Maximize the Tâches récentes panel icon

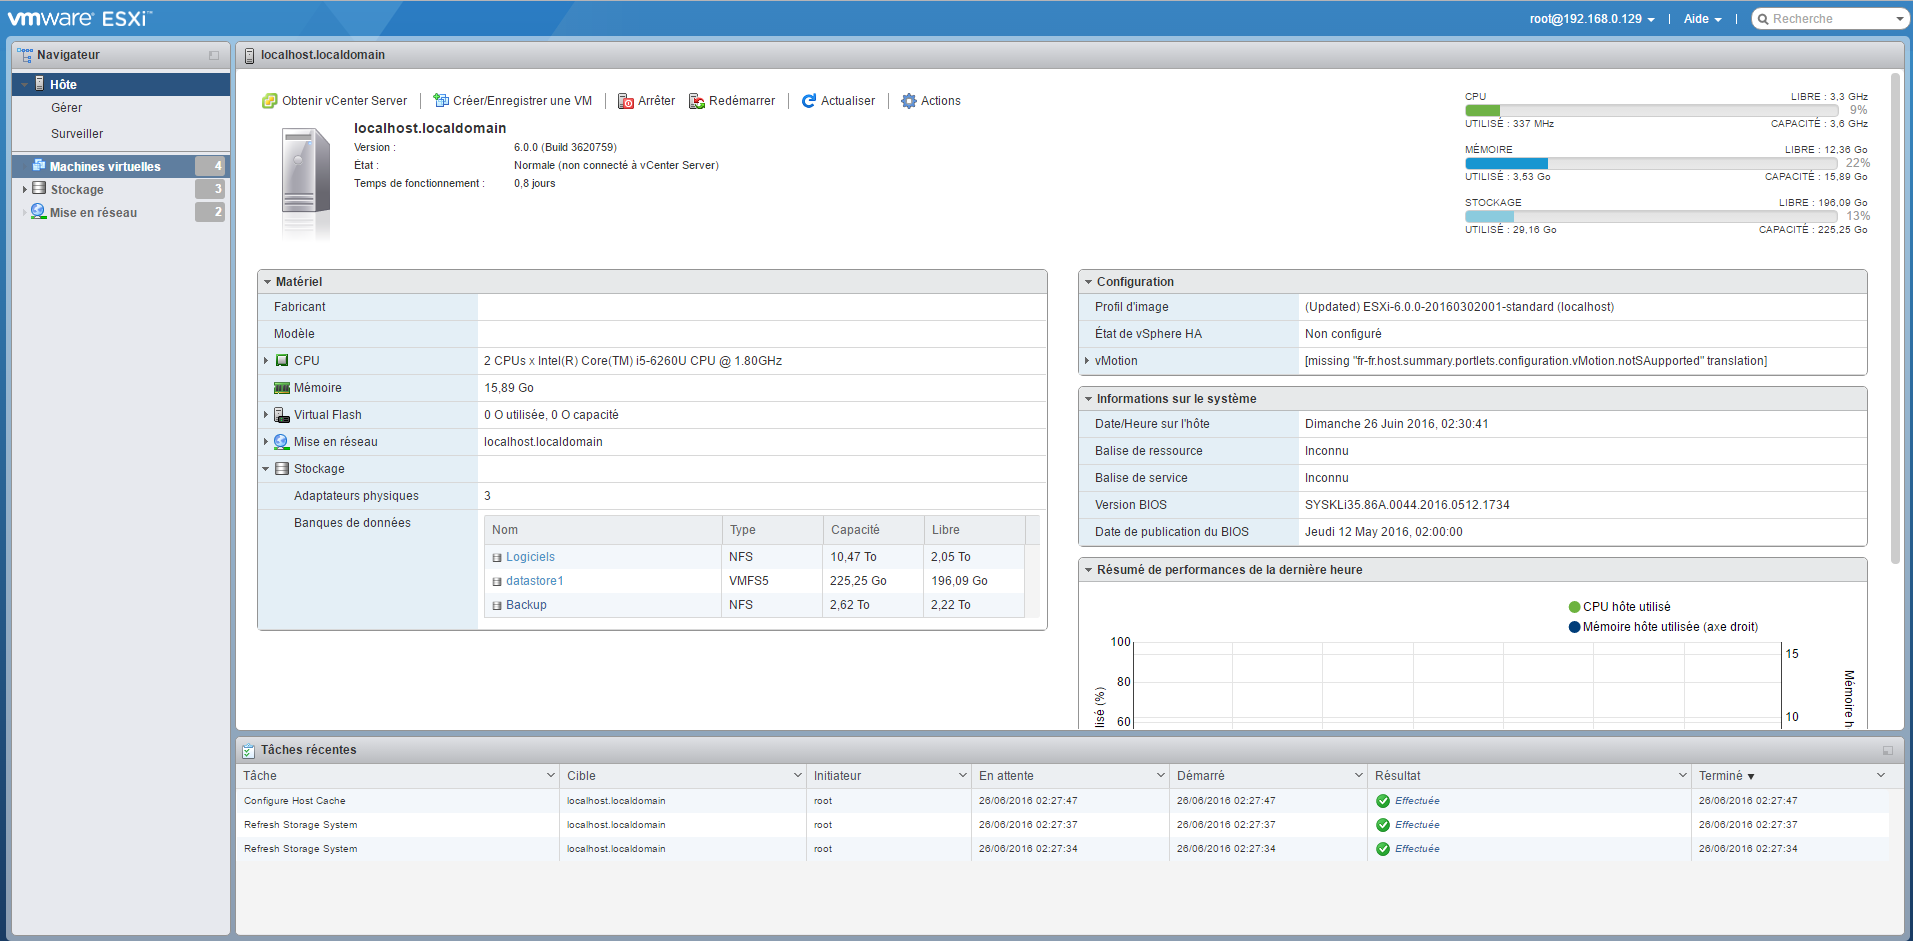(x=1888, y=751)
